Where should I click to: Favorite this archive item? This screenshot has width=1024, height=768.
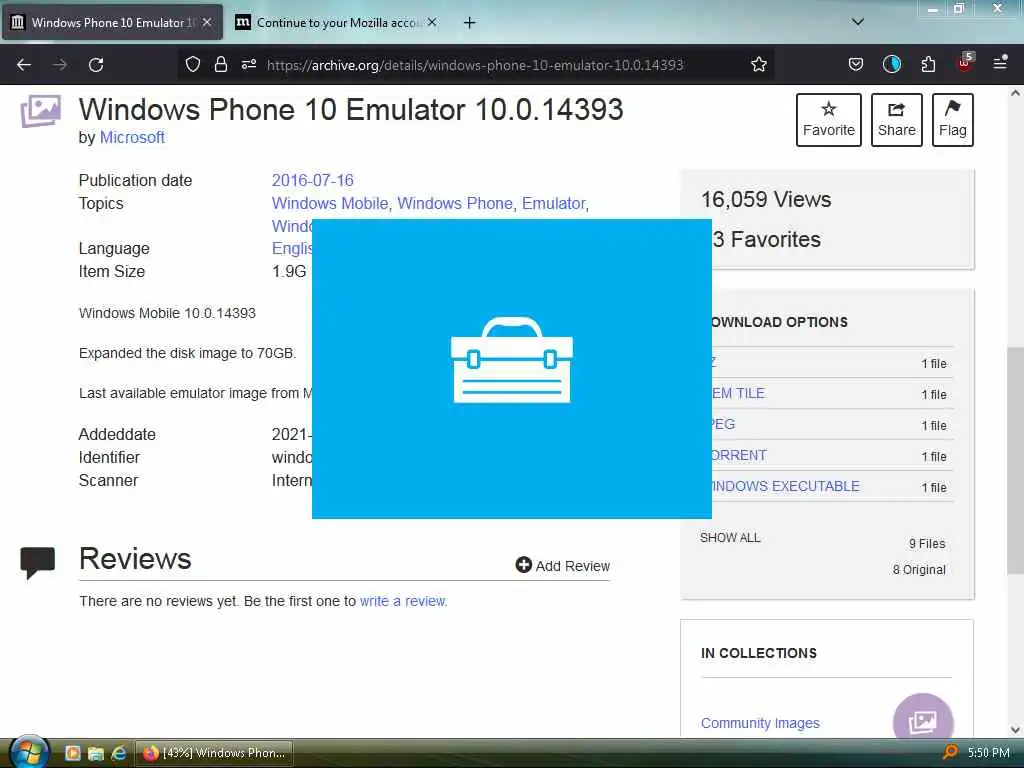point(829,120)
